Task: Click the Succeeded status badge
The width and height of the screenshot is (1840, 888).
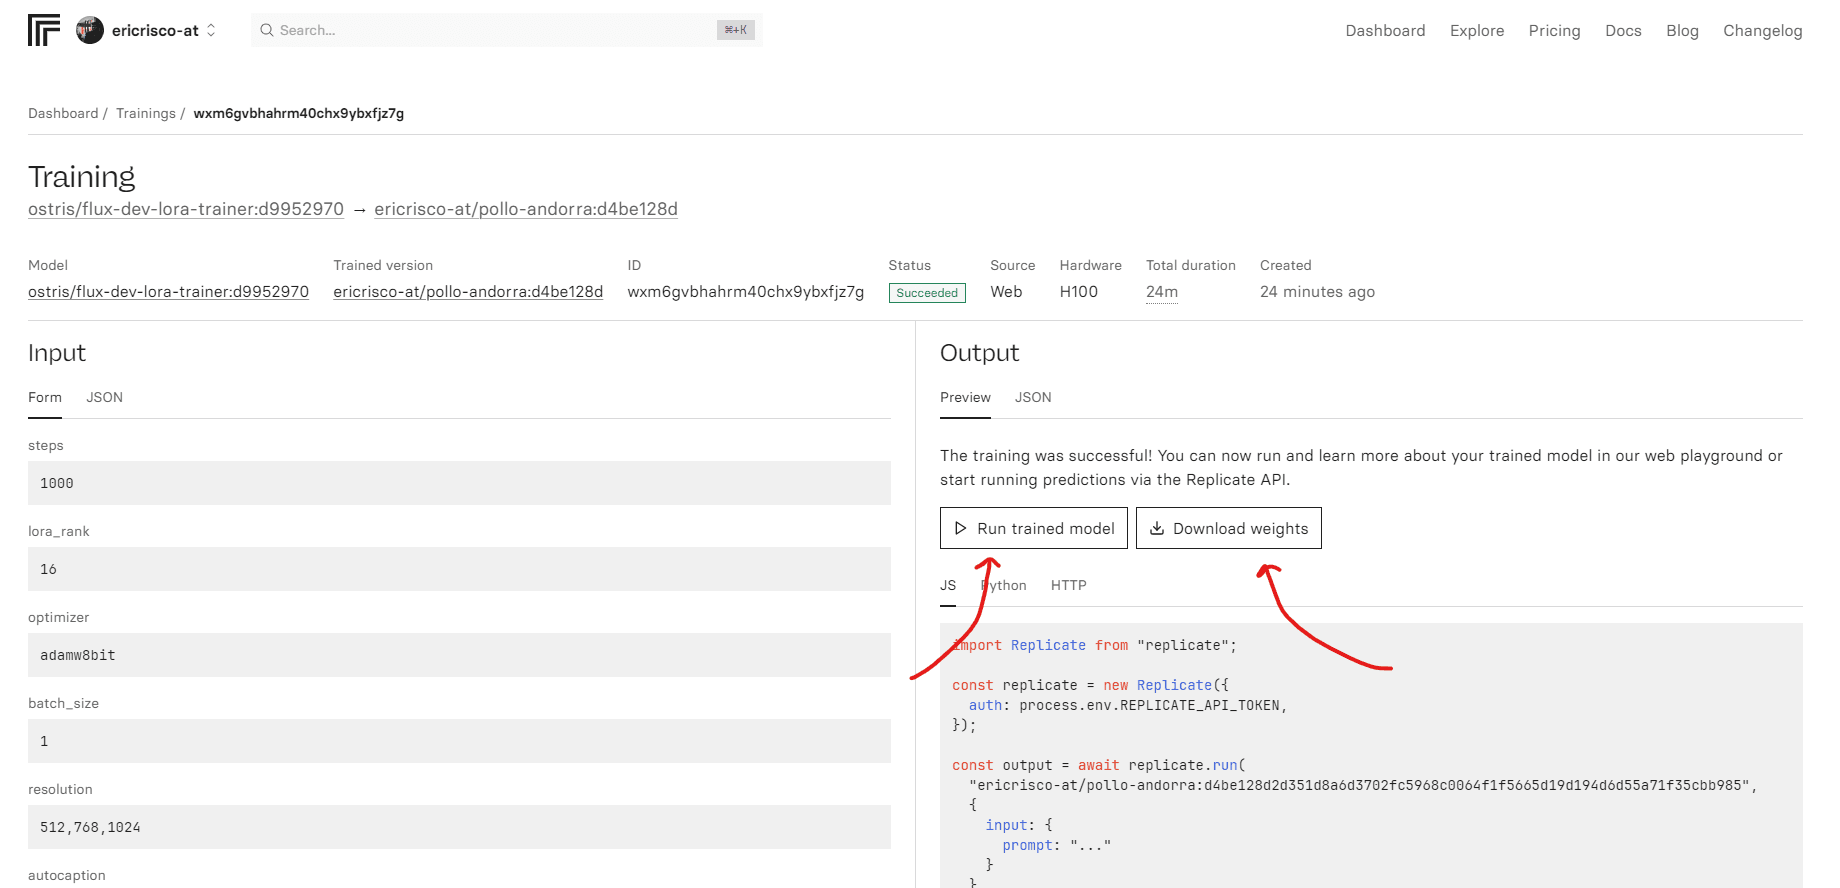Action: pyautogui.click(x=927, y=293)
